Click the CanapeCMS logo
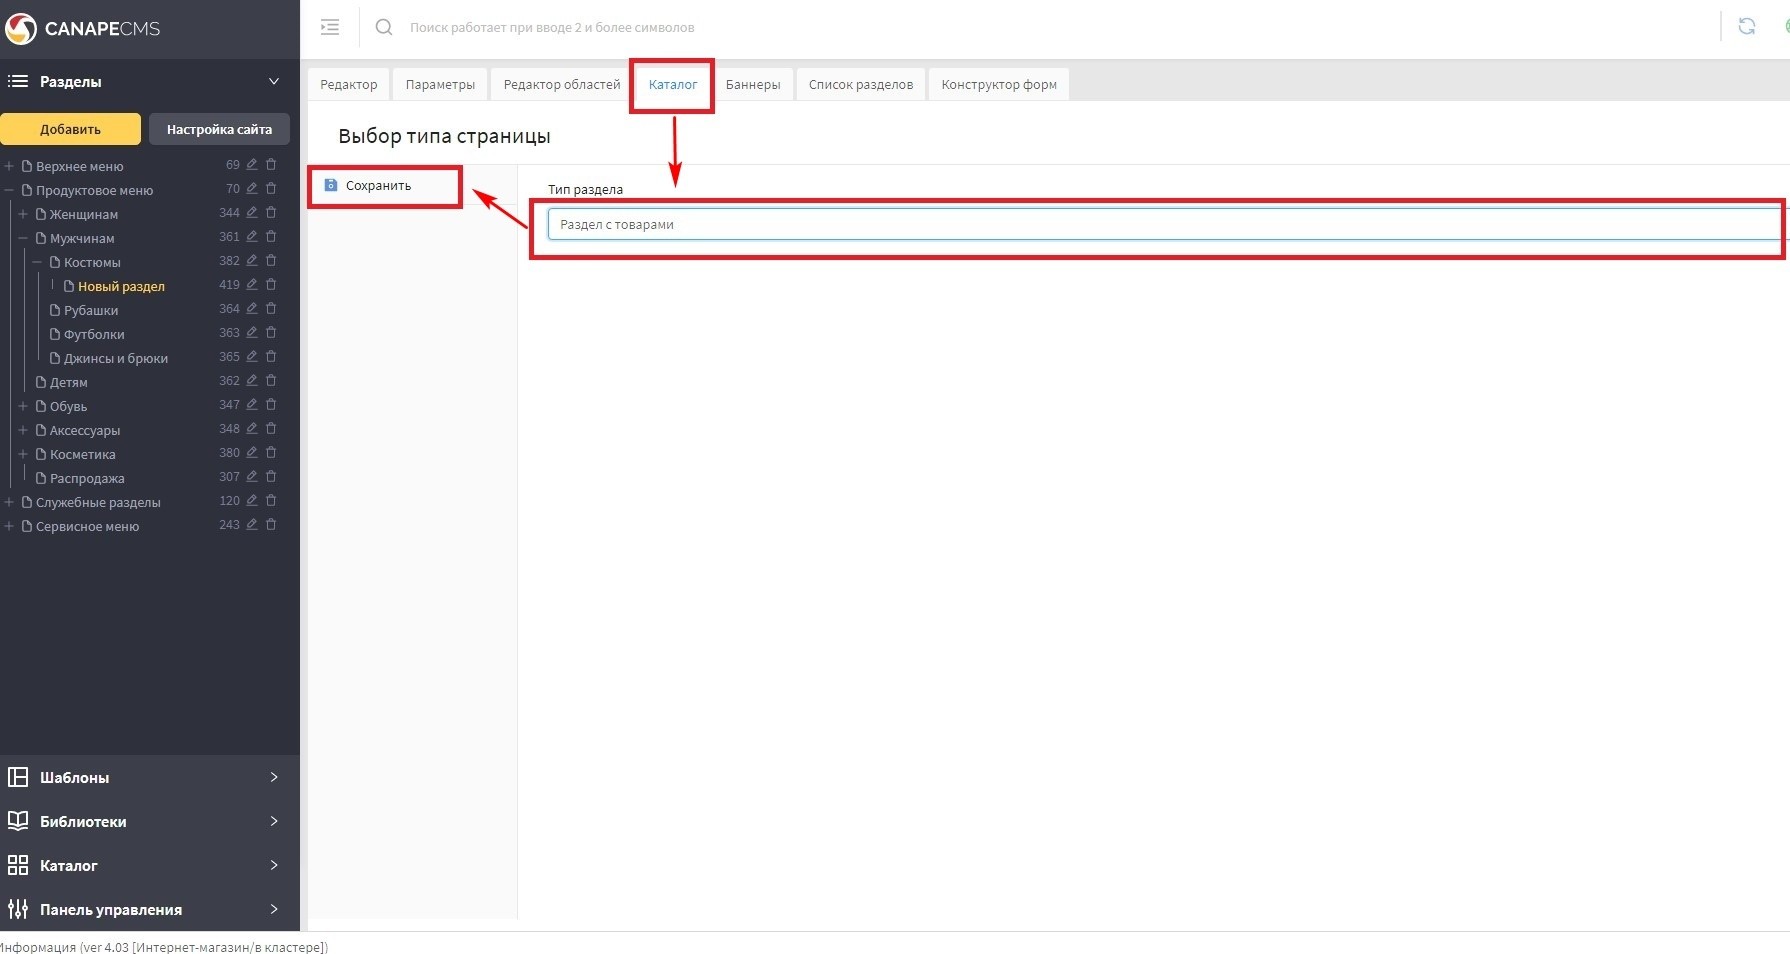The width and height of the screenshot is (1790, 954). (83, 29)
